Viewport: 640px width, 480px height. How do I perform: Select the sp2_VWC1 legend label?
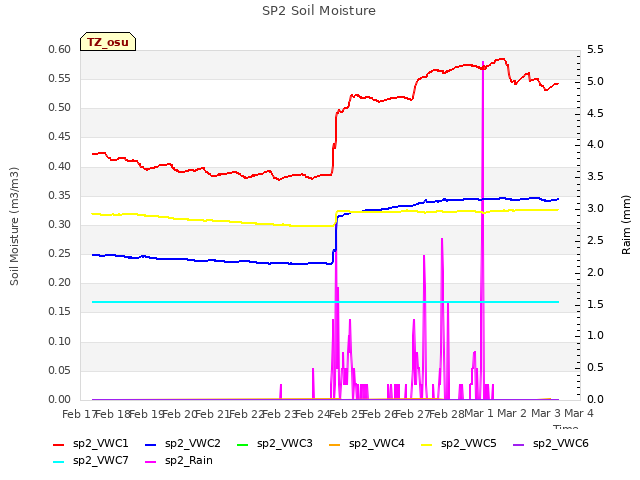[100, 444]
